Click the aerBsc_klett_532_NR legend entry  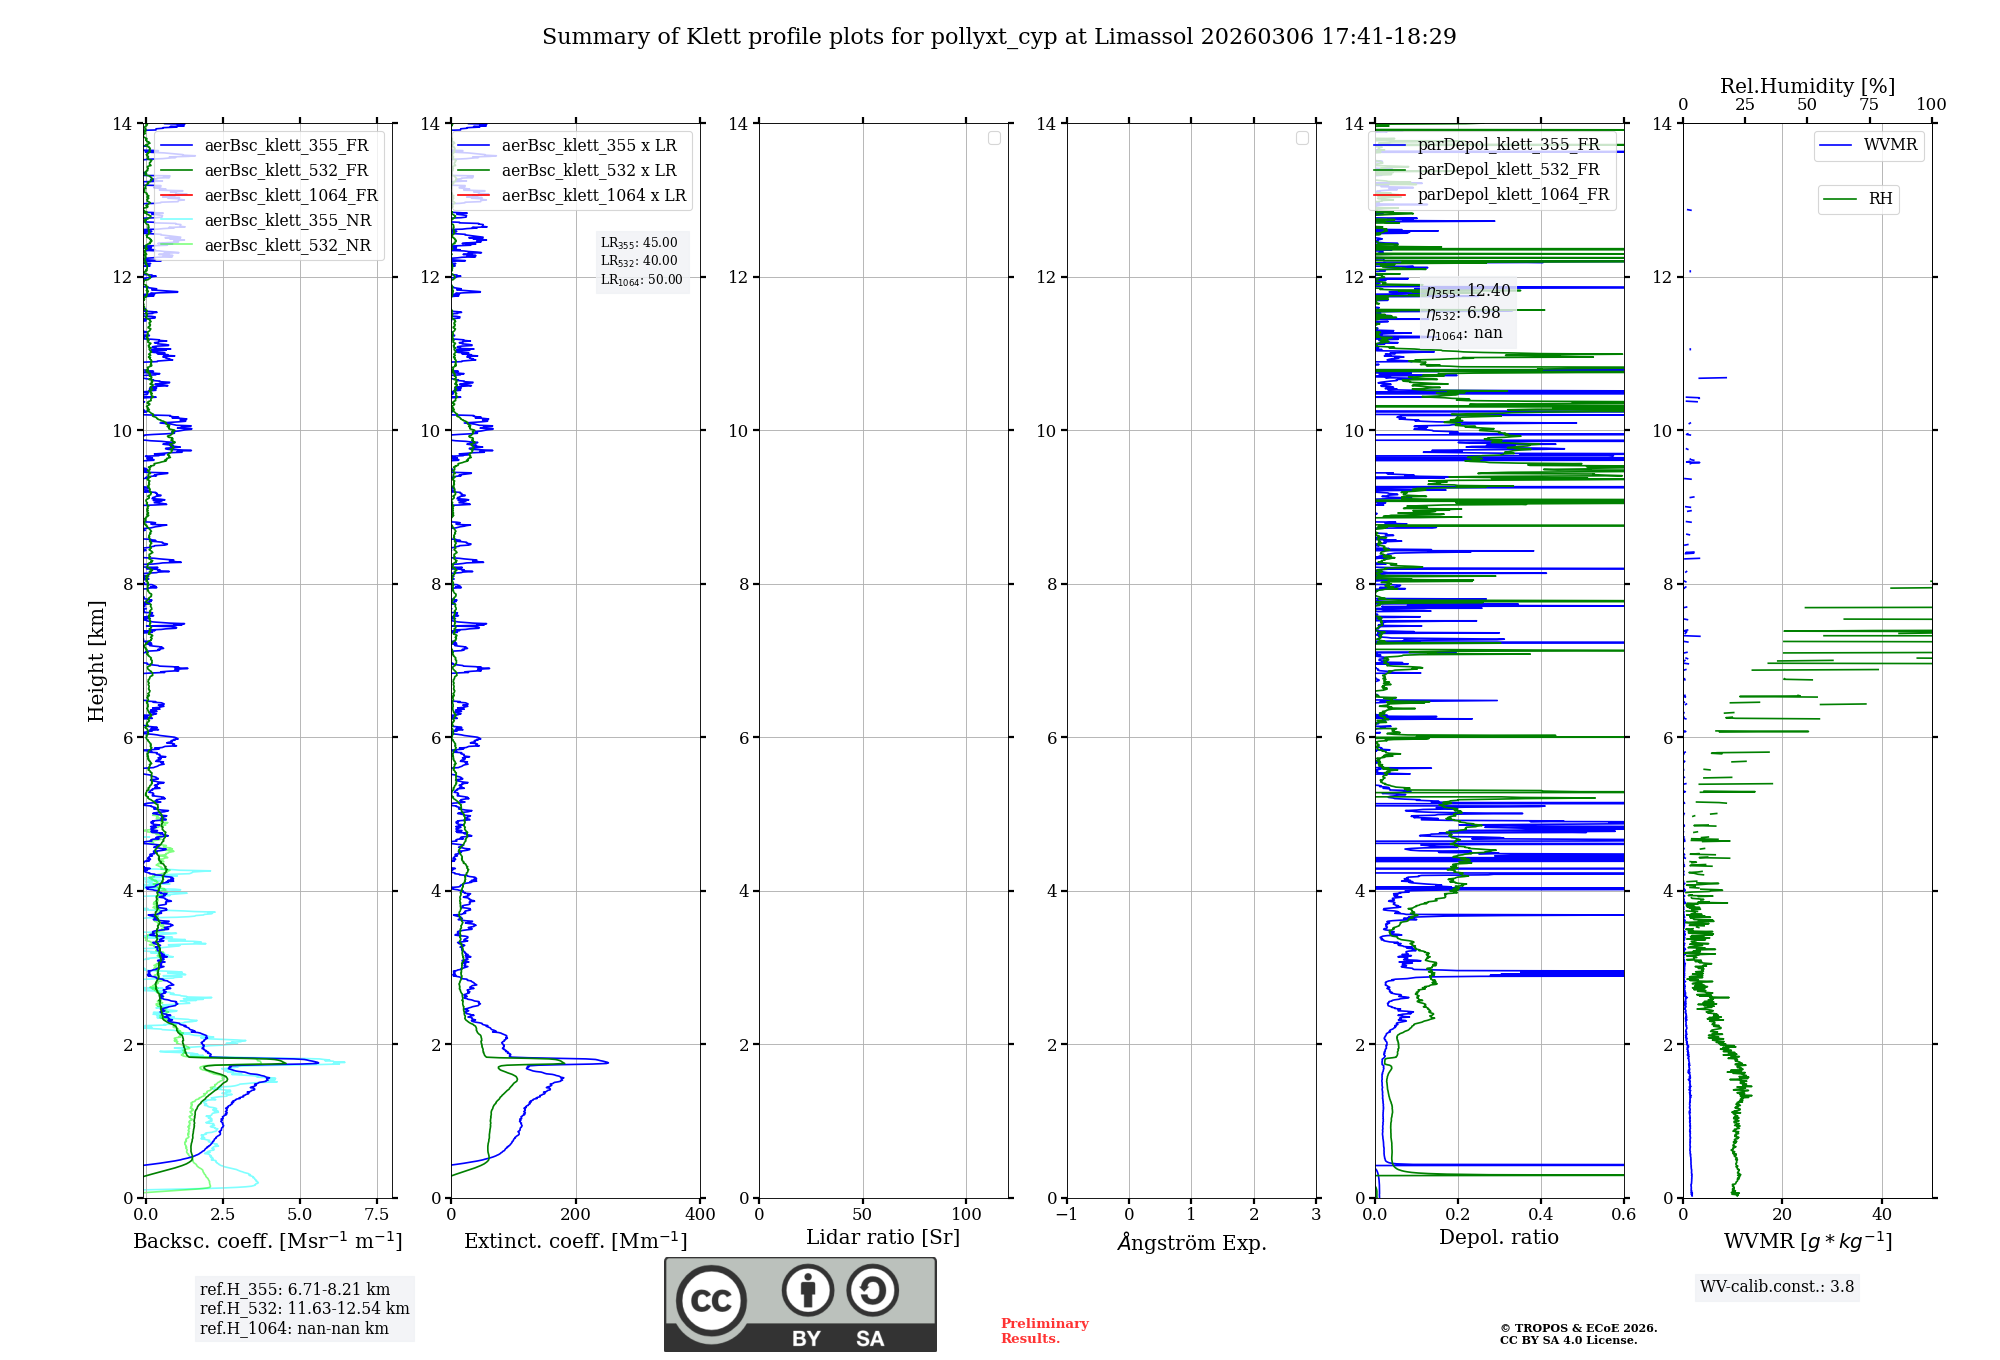[287, 246]
